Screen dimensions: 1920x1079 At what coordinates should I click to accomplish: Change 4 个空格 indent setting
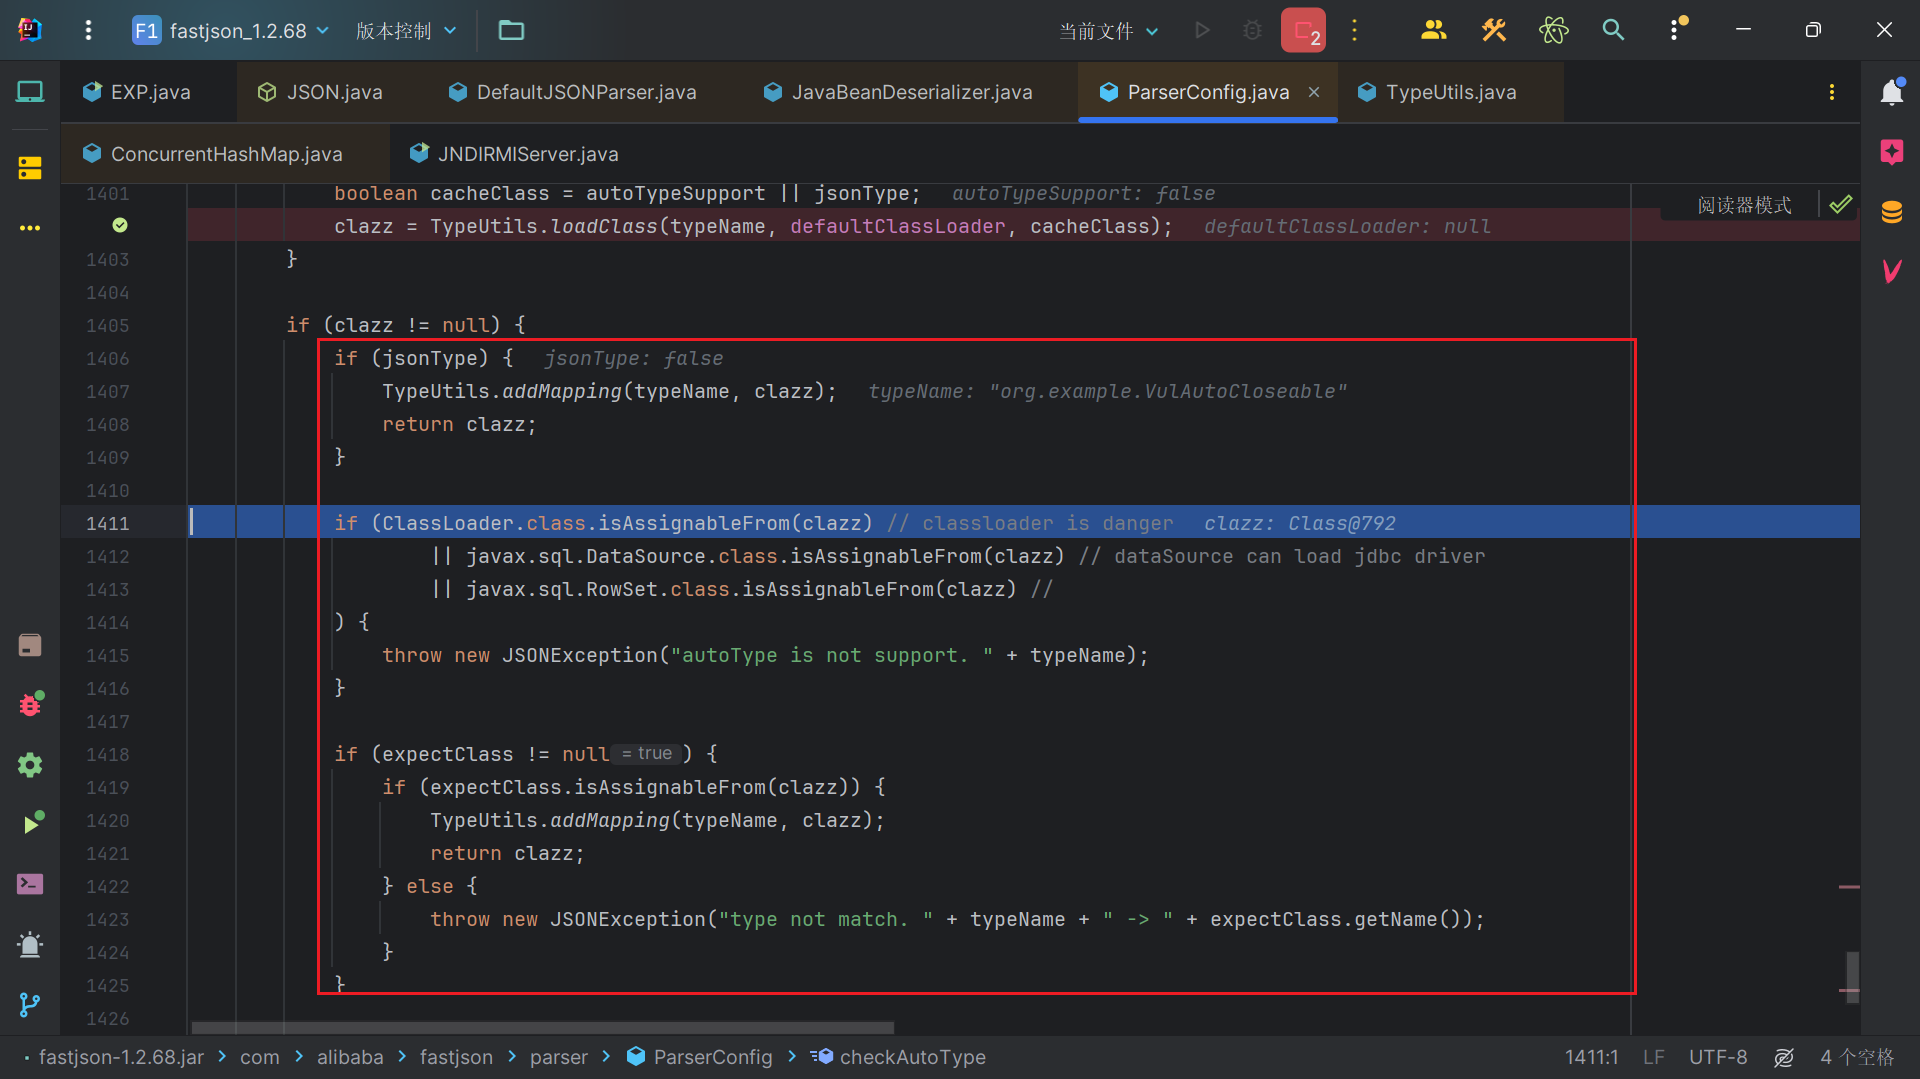click(x=1857, y=1057)
